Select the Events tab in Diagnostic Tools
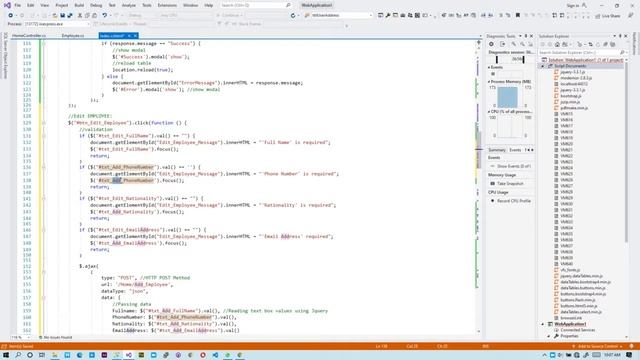This screenshot has height=360, width=640. click(x=515, y=150)
